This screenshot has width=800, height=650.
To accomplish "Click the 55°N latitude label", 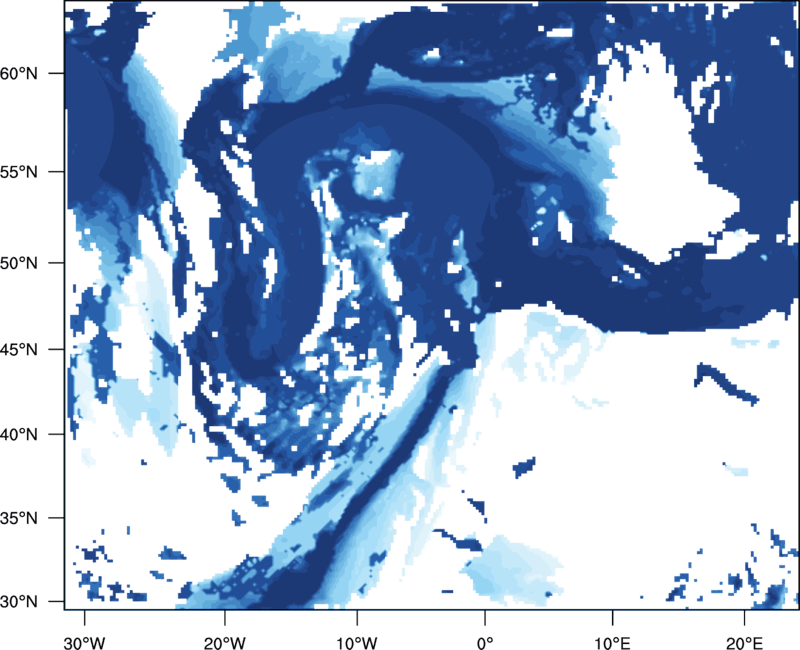I will click(19, 172).
